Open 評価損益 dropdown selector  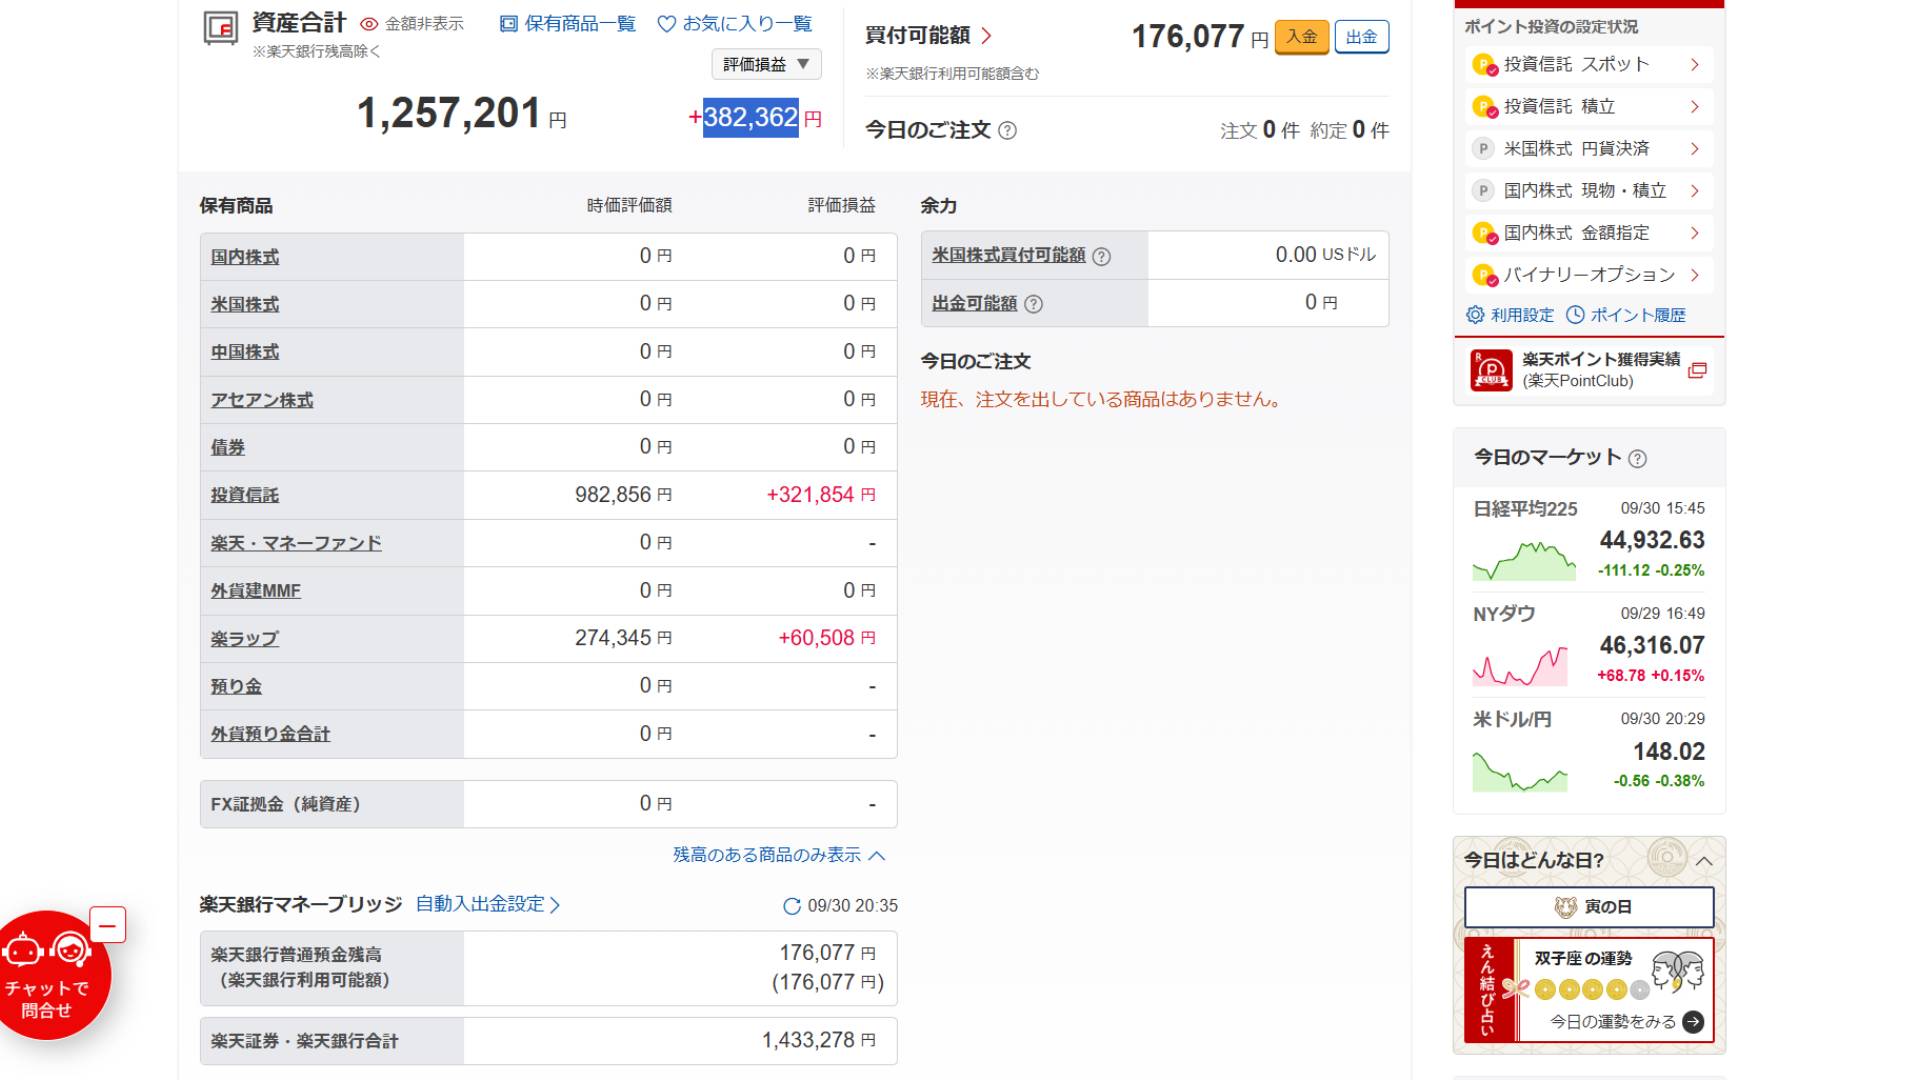[x=766, y=65]
